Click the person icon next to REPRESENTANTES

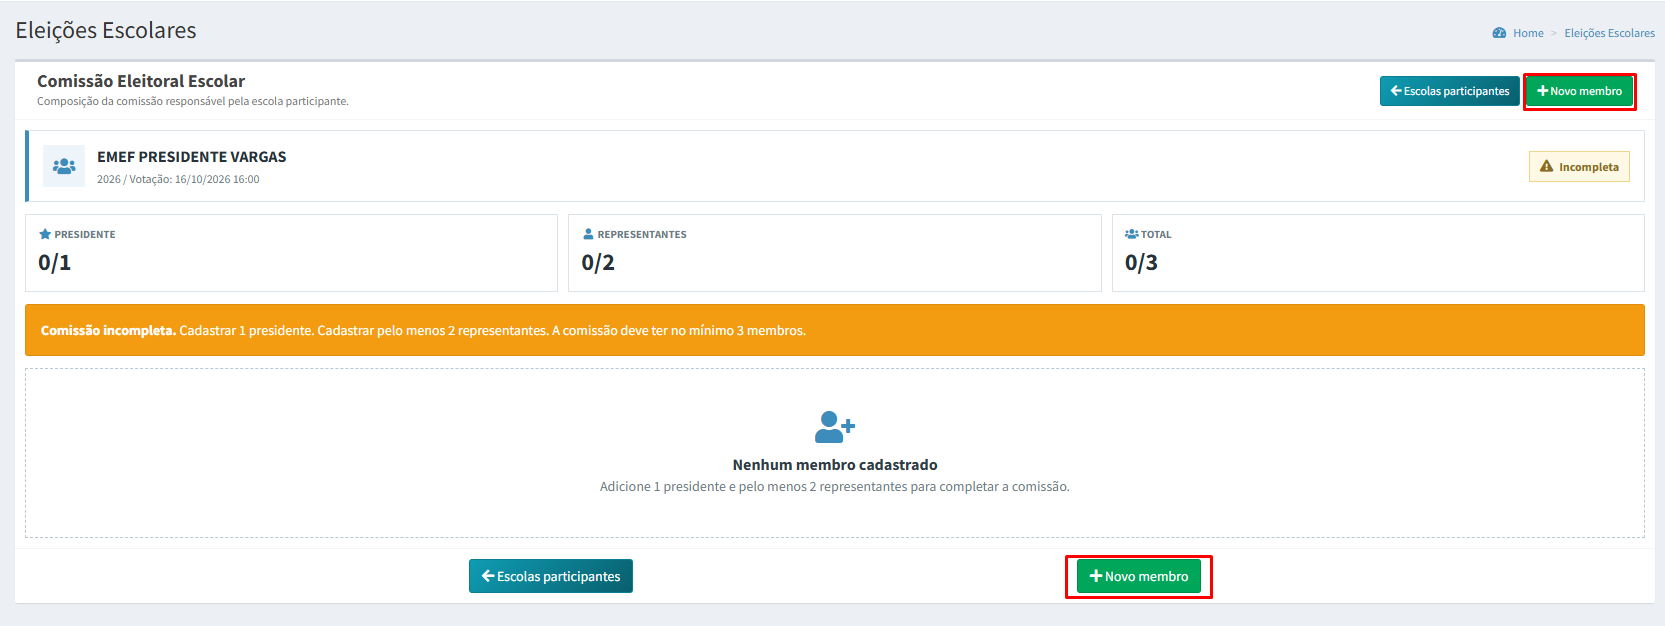pyautogui.click(x=588, y=234)
